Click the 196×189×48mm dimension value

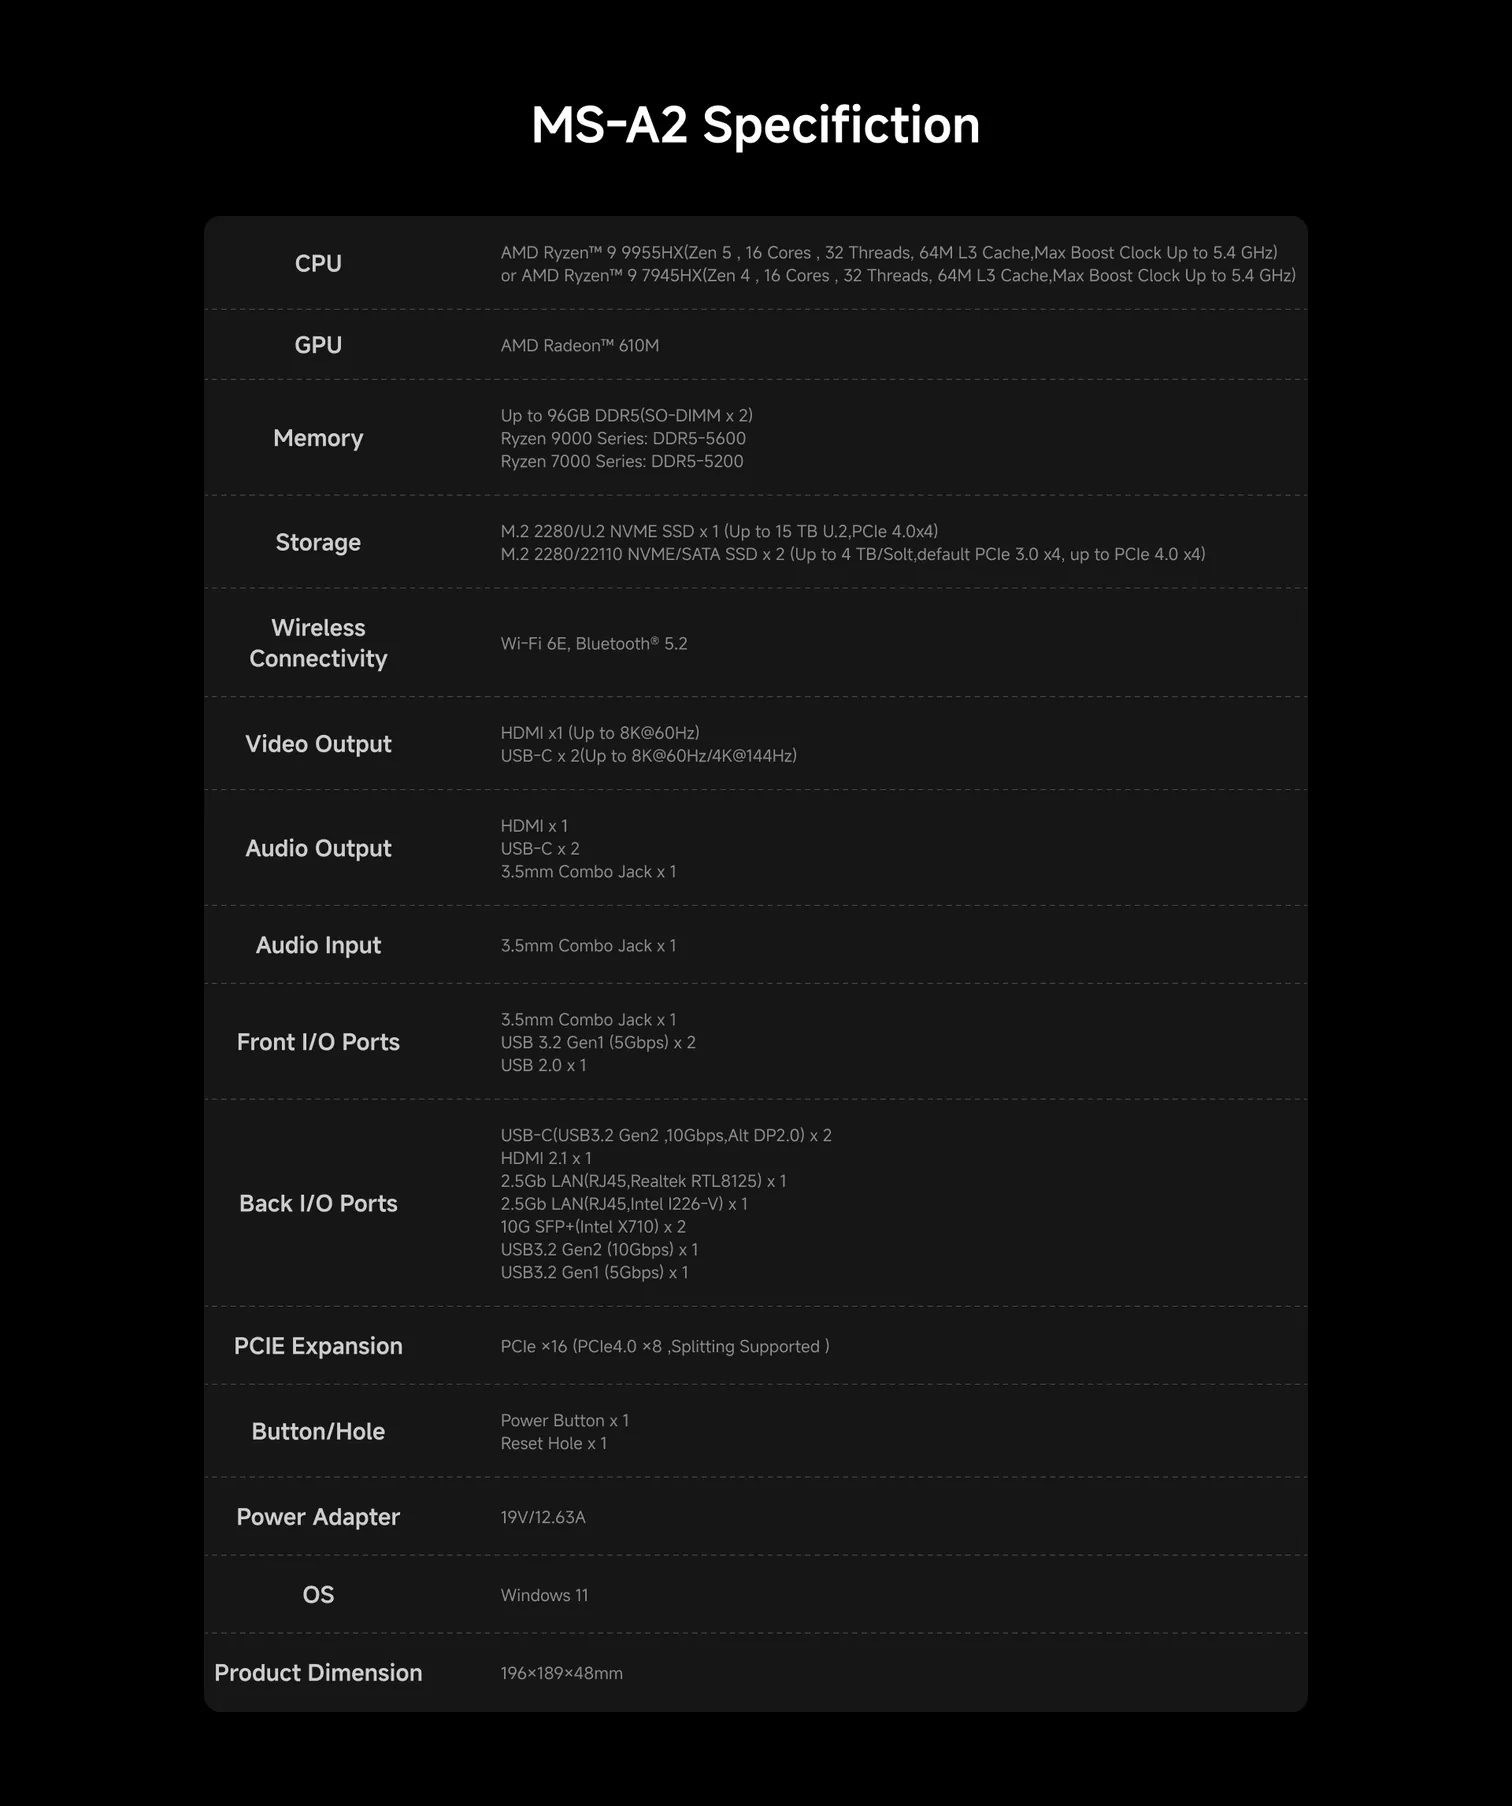point(561,1674)
